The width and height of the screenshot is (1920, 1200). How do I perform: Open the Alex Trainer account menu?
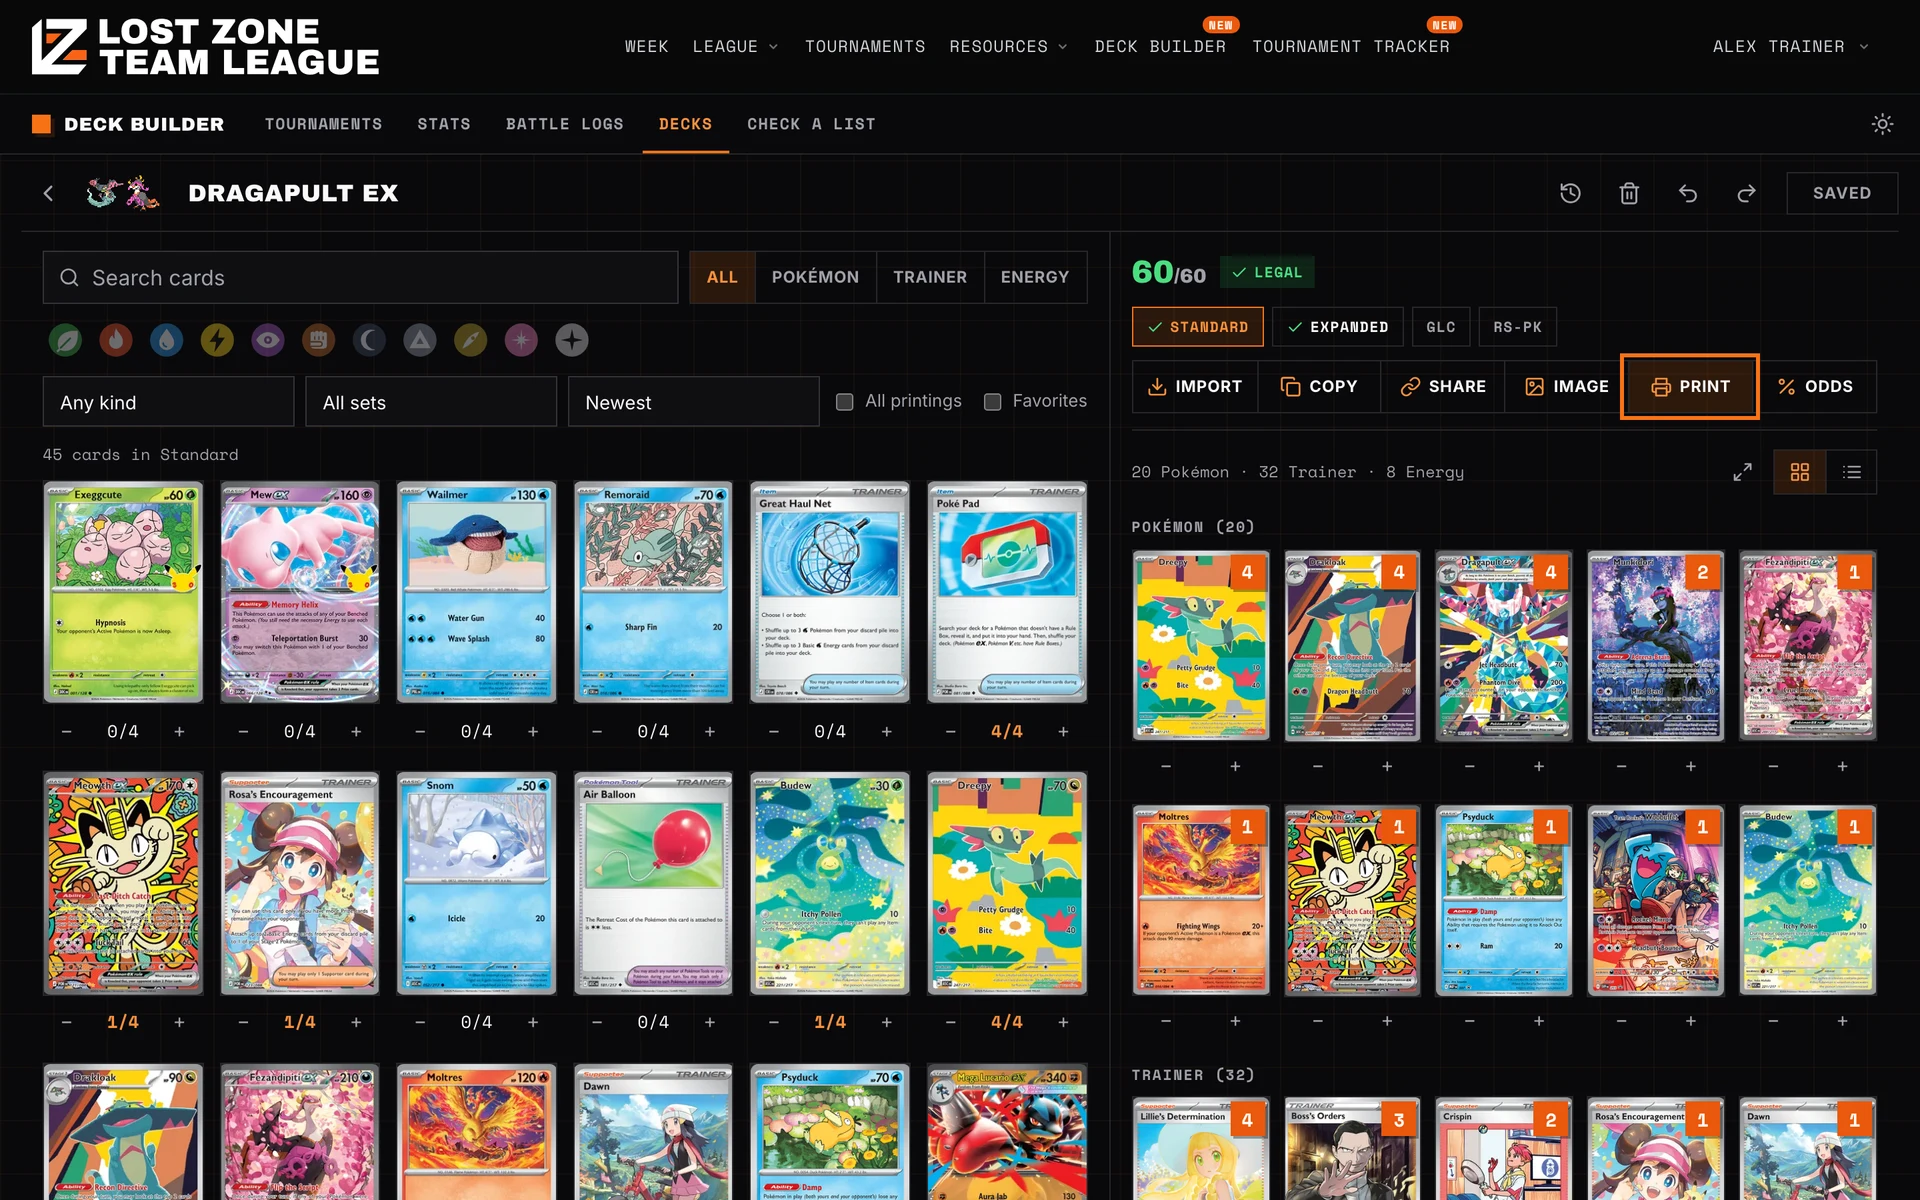(x=1790, y=47)
